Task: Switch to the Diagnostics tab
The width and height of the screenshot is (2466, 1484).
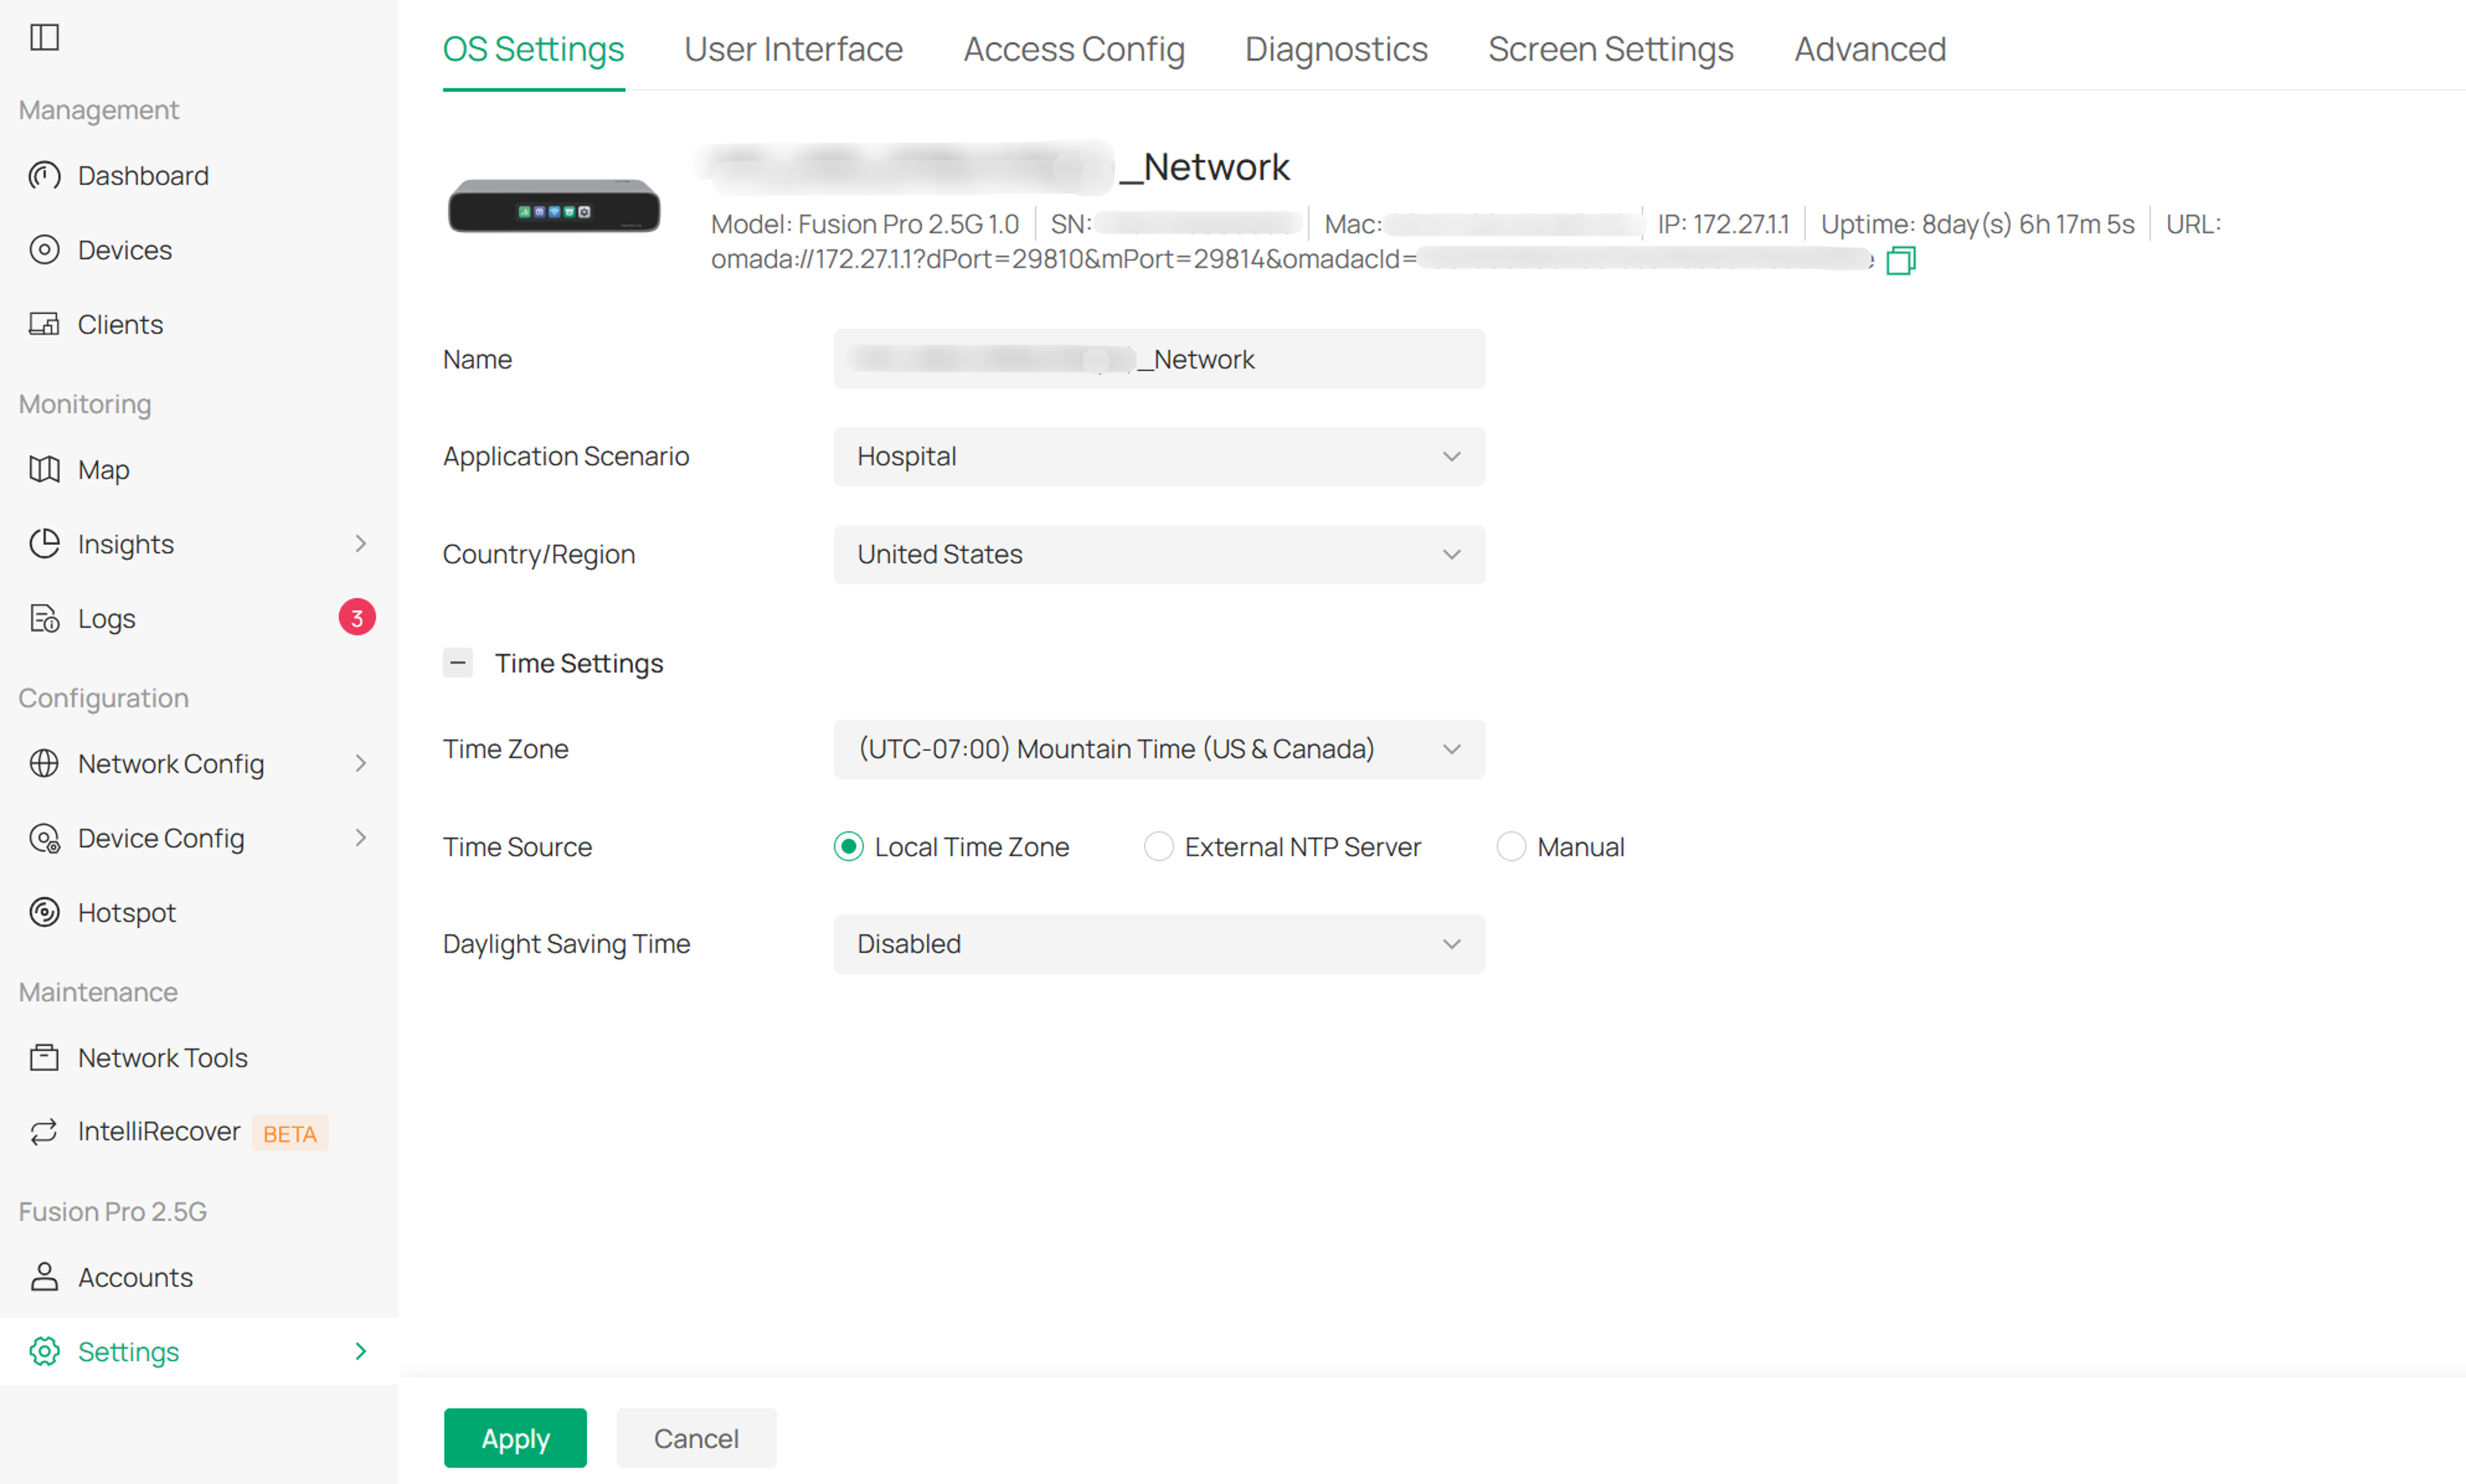Action: pos(1336,49)
